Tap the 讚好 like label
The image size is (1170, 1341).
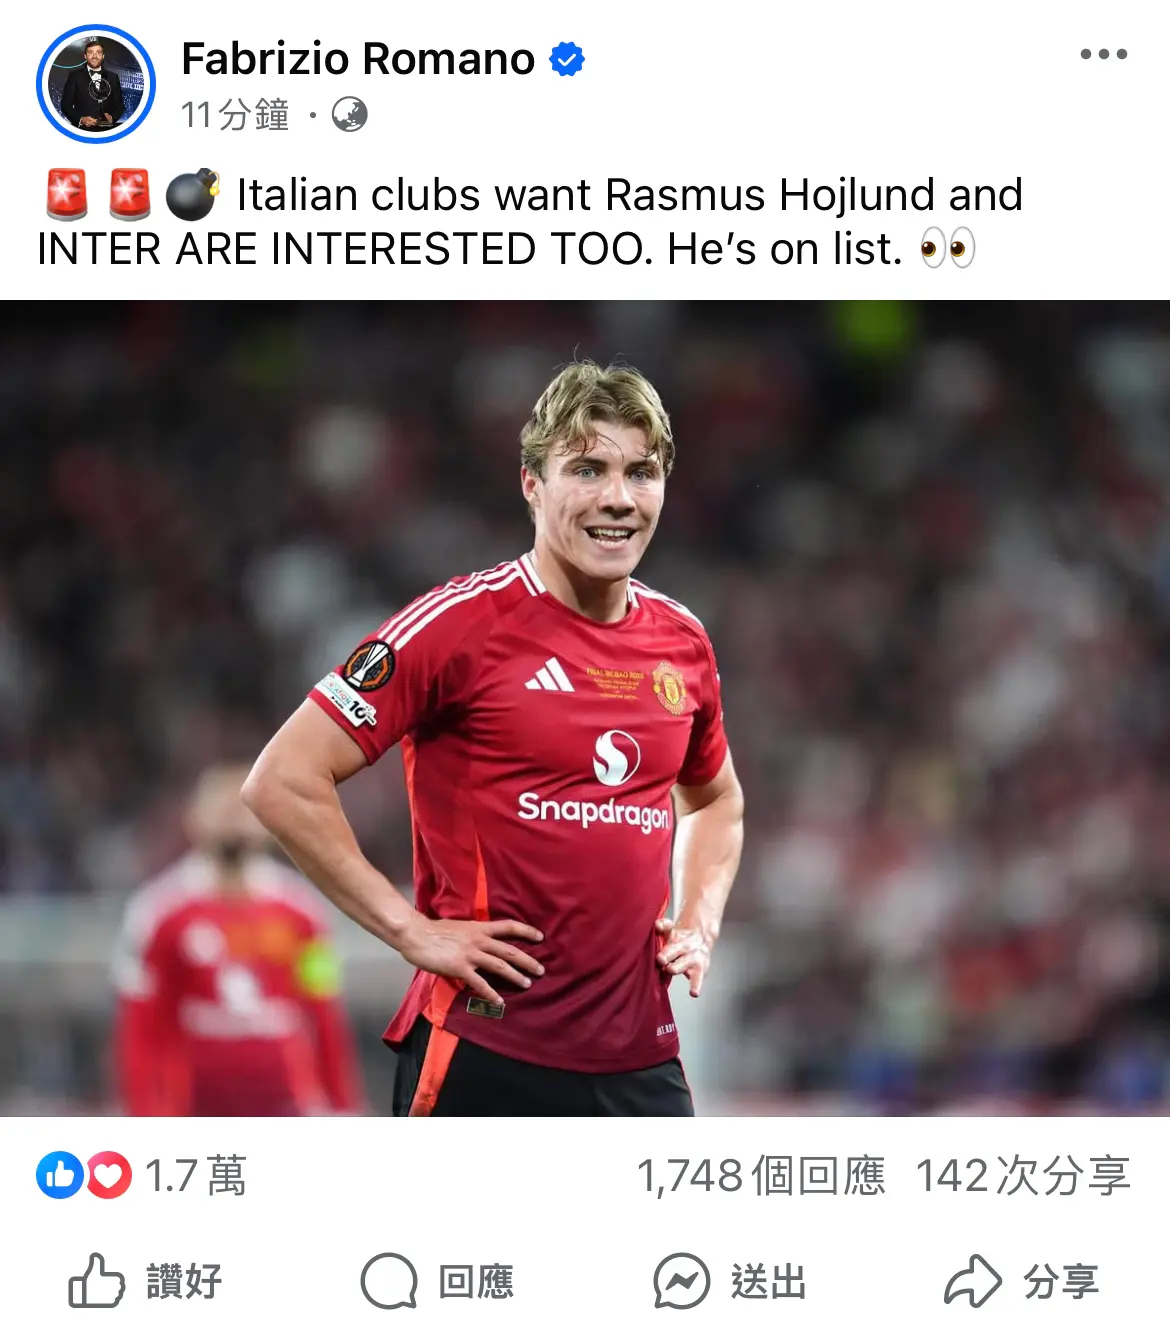pyautogui.click(x=184, y=1281)
